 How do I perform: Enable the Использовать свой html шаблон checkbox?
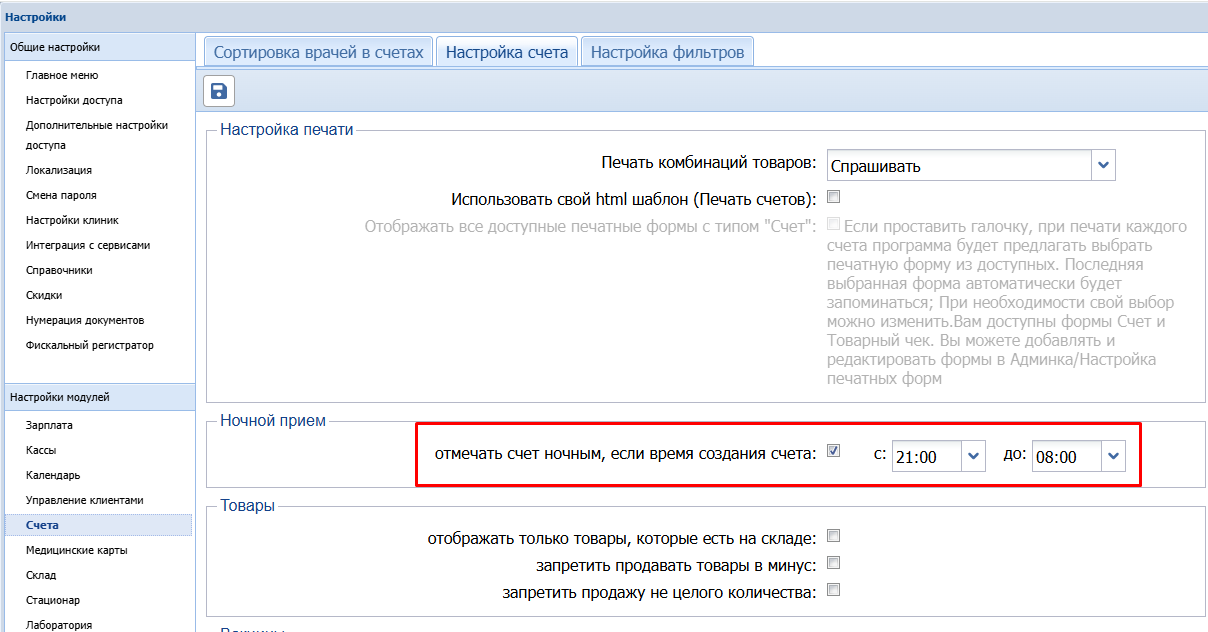833,196
